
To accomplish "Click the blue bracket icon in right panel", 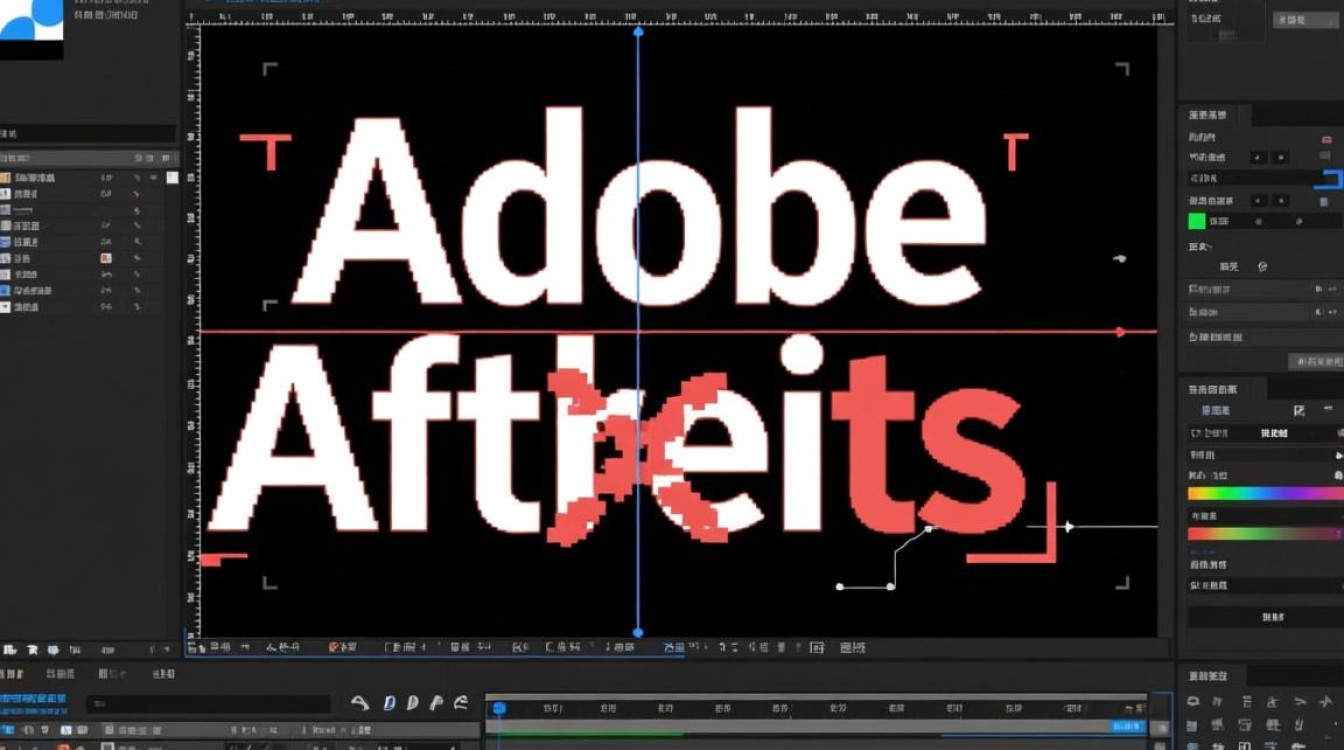I will pos(1328,180).
